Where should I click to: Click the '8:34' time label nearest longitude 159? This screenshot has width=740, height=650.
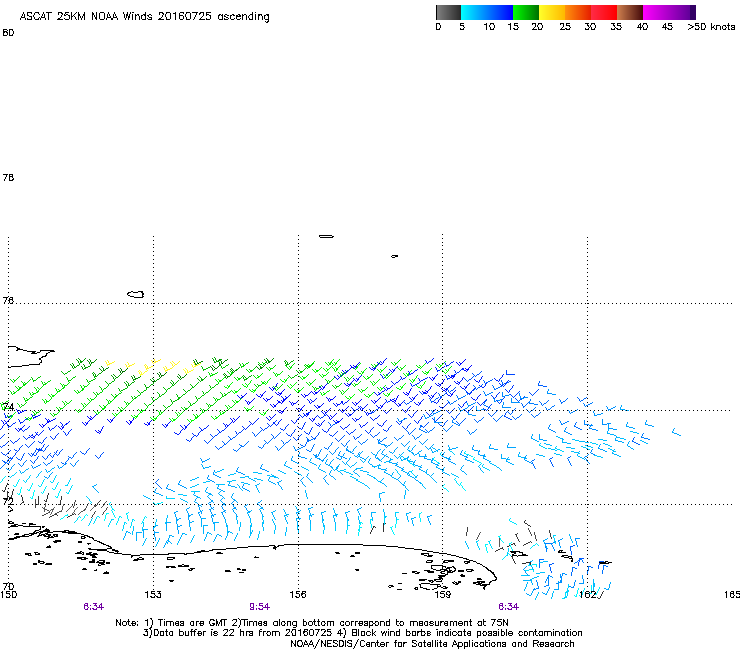pyautogui.click(x=508, y=607)
